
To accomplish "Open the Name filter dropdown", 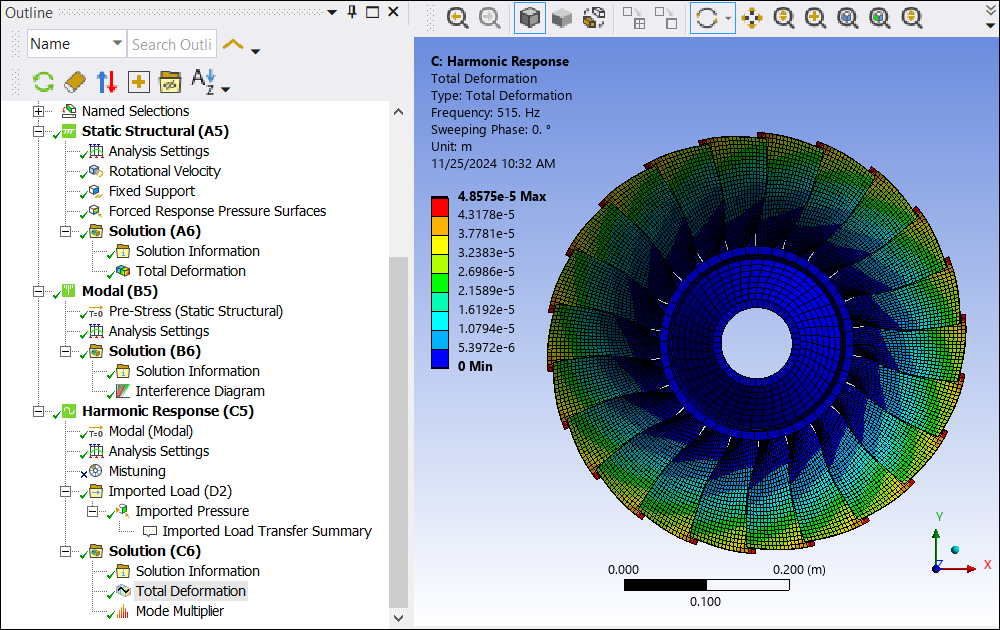I will [x=116, y=44].
